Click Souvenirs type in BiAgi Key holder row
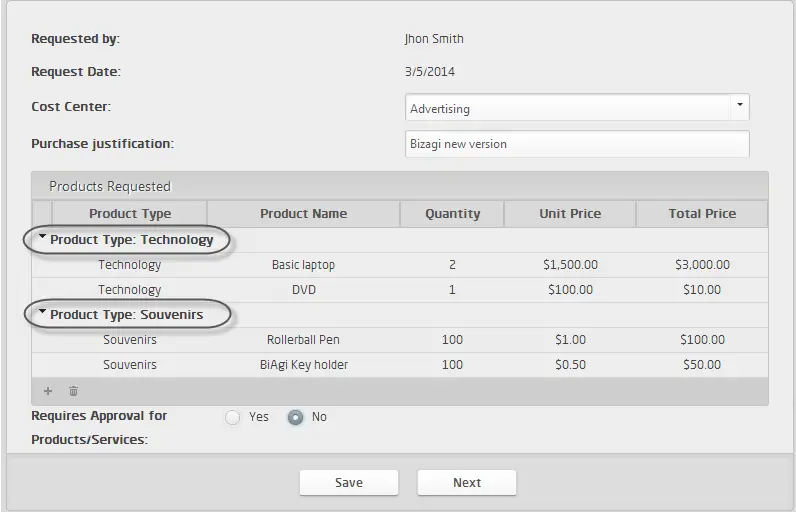796x512 pixels. coord(130,365)
